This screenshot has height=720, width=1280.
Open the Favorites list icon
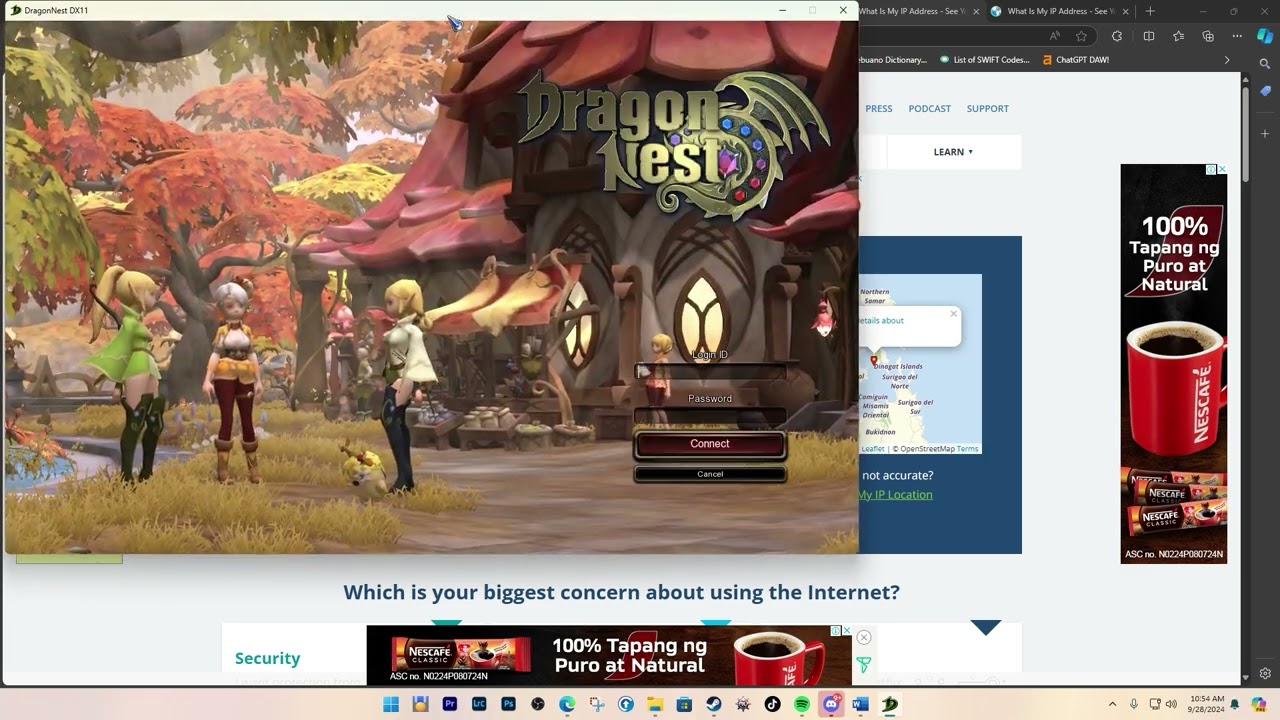point(1178,36)
